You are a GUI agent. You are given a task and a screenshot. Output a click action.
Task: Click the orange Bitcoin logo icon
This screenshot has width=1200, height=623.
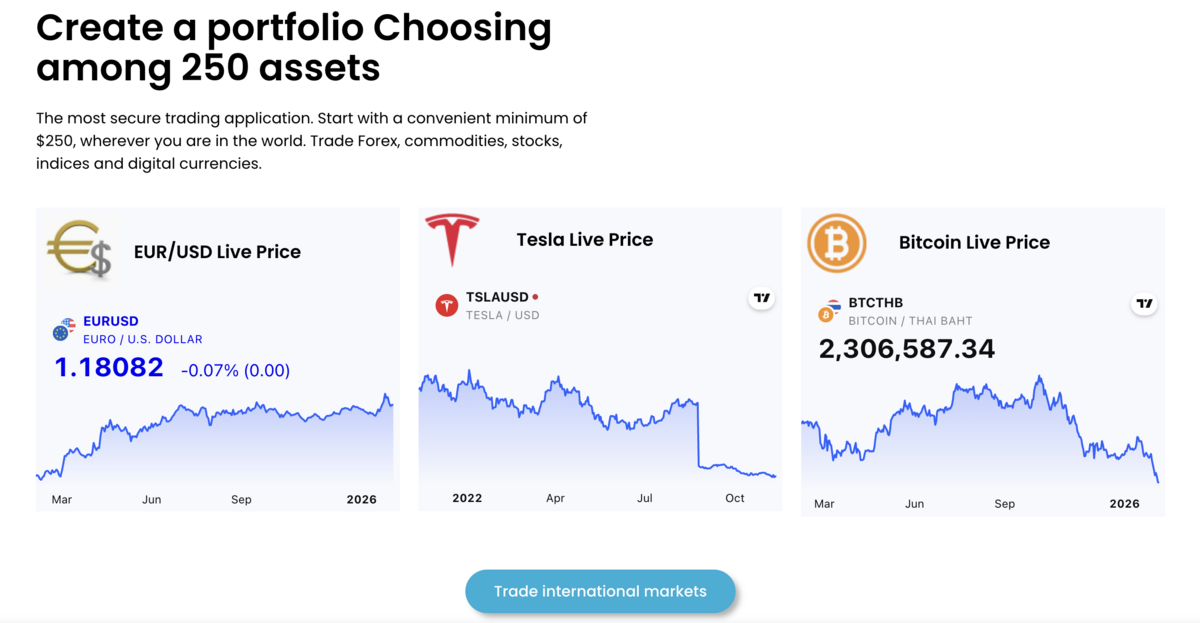click(x=835, y=242)
